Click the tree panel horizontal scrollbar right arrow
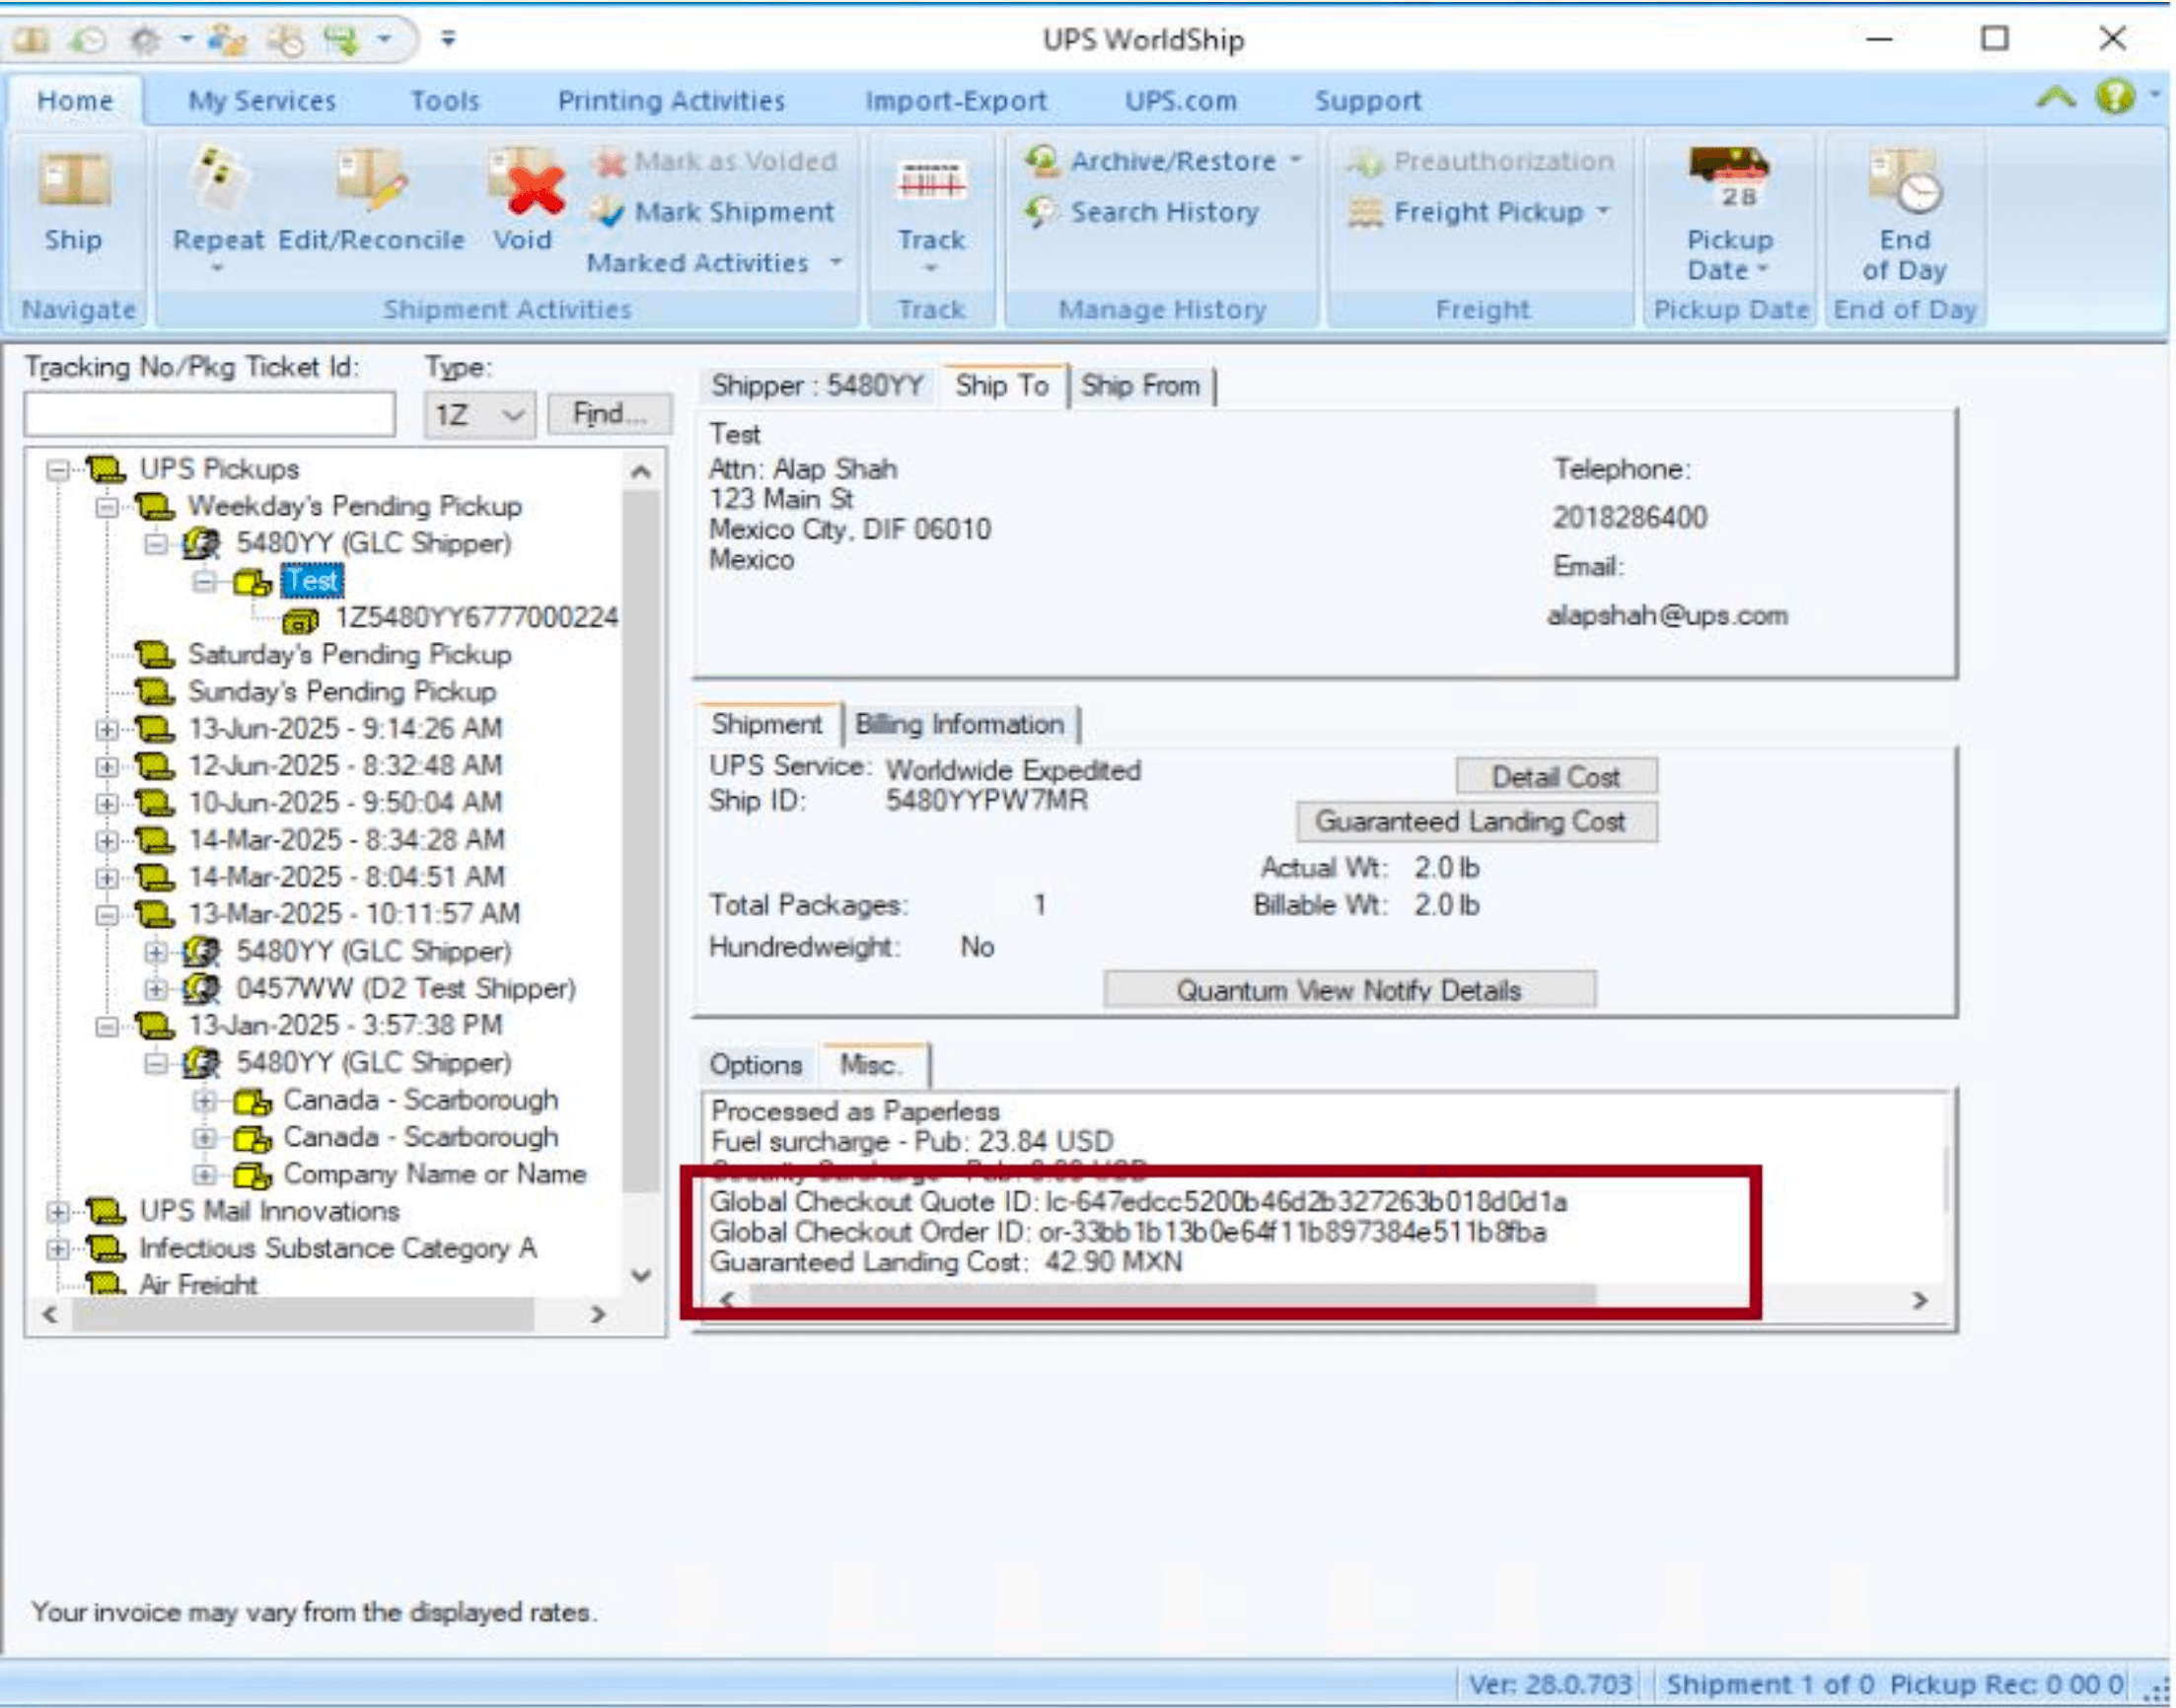 click(598, 1314)
